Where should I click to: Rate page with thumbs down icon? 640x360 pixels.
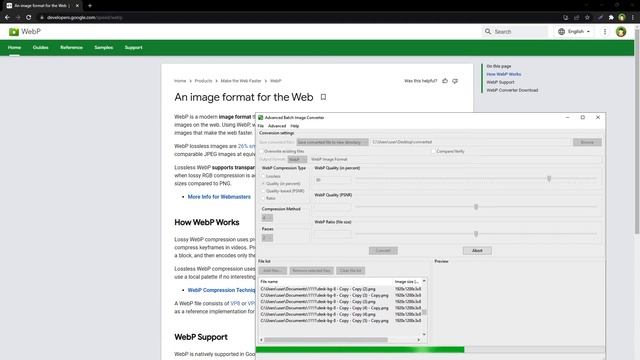[455, 81]
